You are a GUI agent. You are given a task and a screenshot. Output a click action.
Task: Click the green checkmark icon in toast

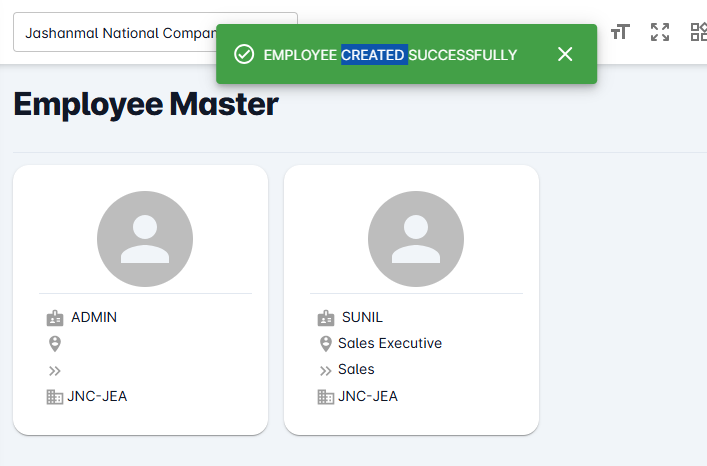tap(243, 54)
